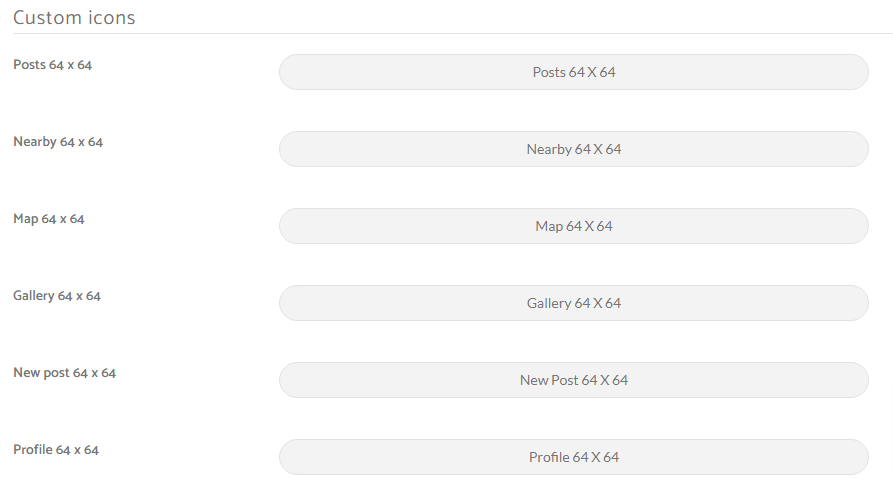Click the Gallery 64 X 64 upload button
Viewport: 893px width, 491px height.
[574, 303]
